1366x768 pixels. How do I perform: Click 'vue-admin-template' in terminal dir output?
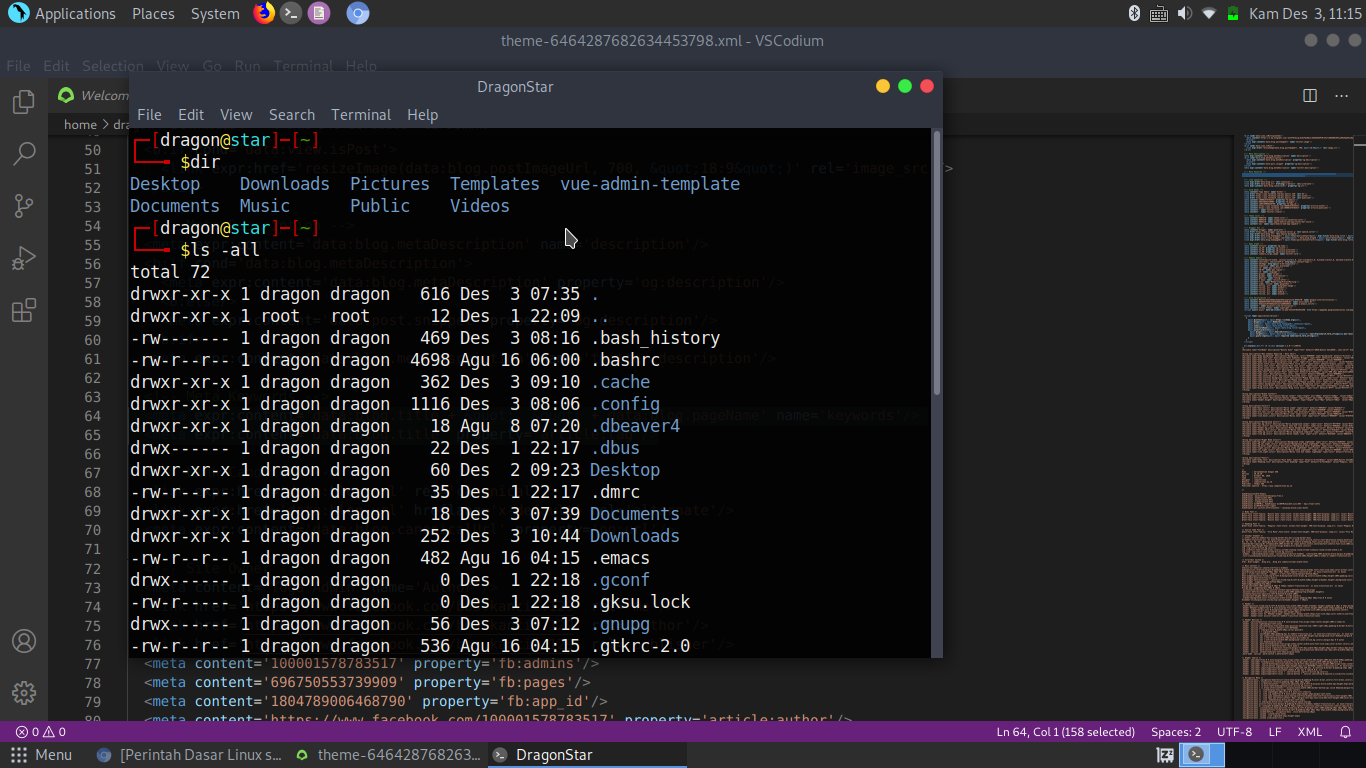tap(650, 184)
